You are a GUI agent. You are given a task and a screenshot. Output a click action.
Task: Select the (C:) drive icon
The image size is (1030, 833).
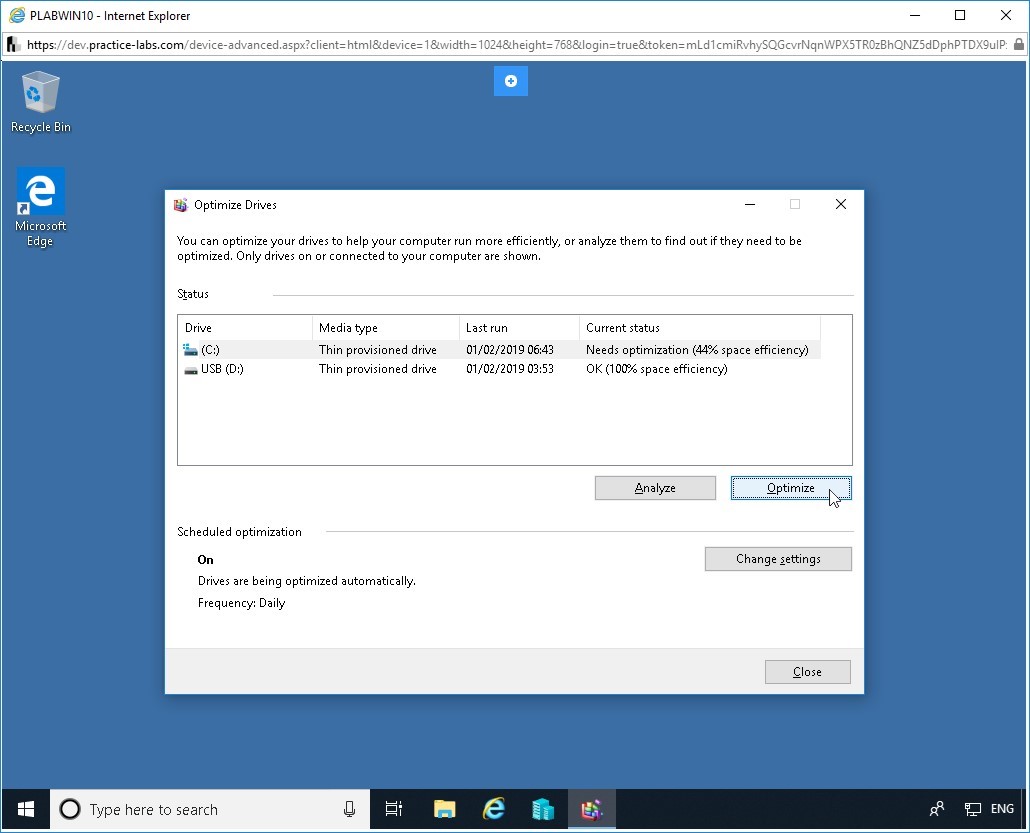pos(190,349)
